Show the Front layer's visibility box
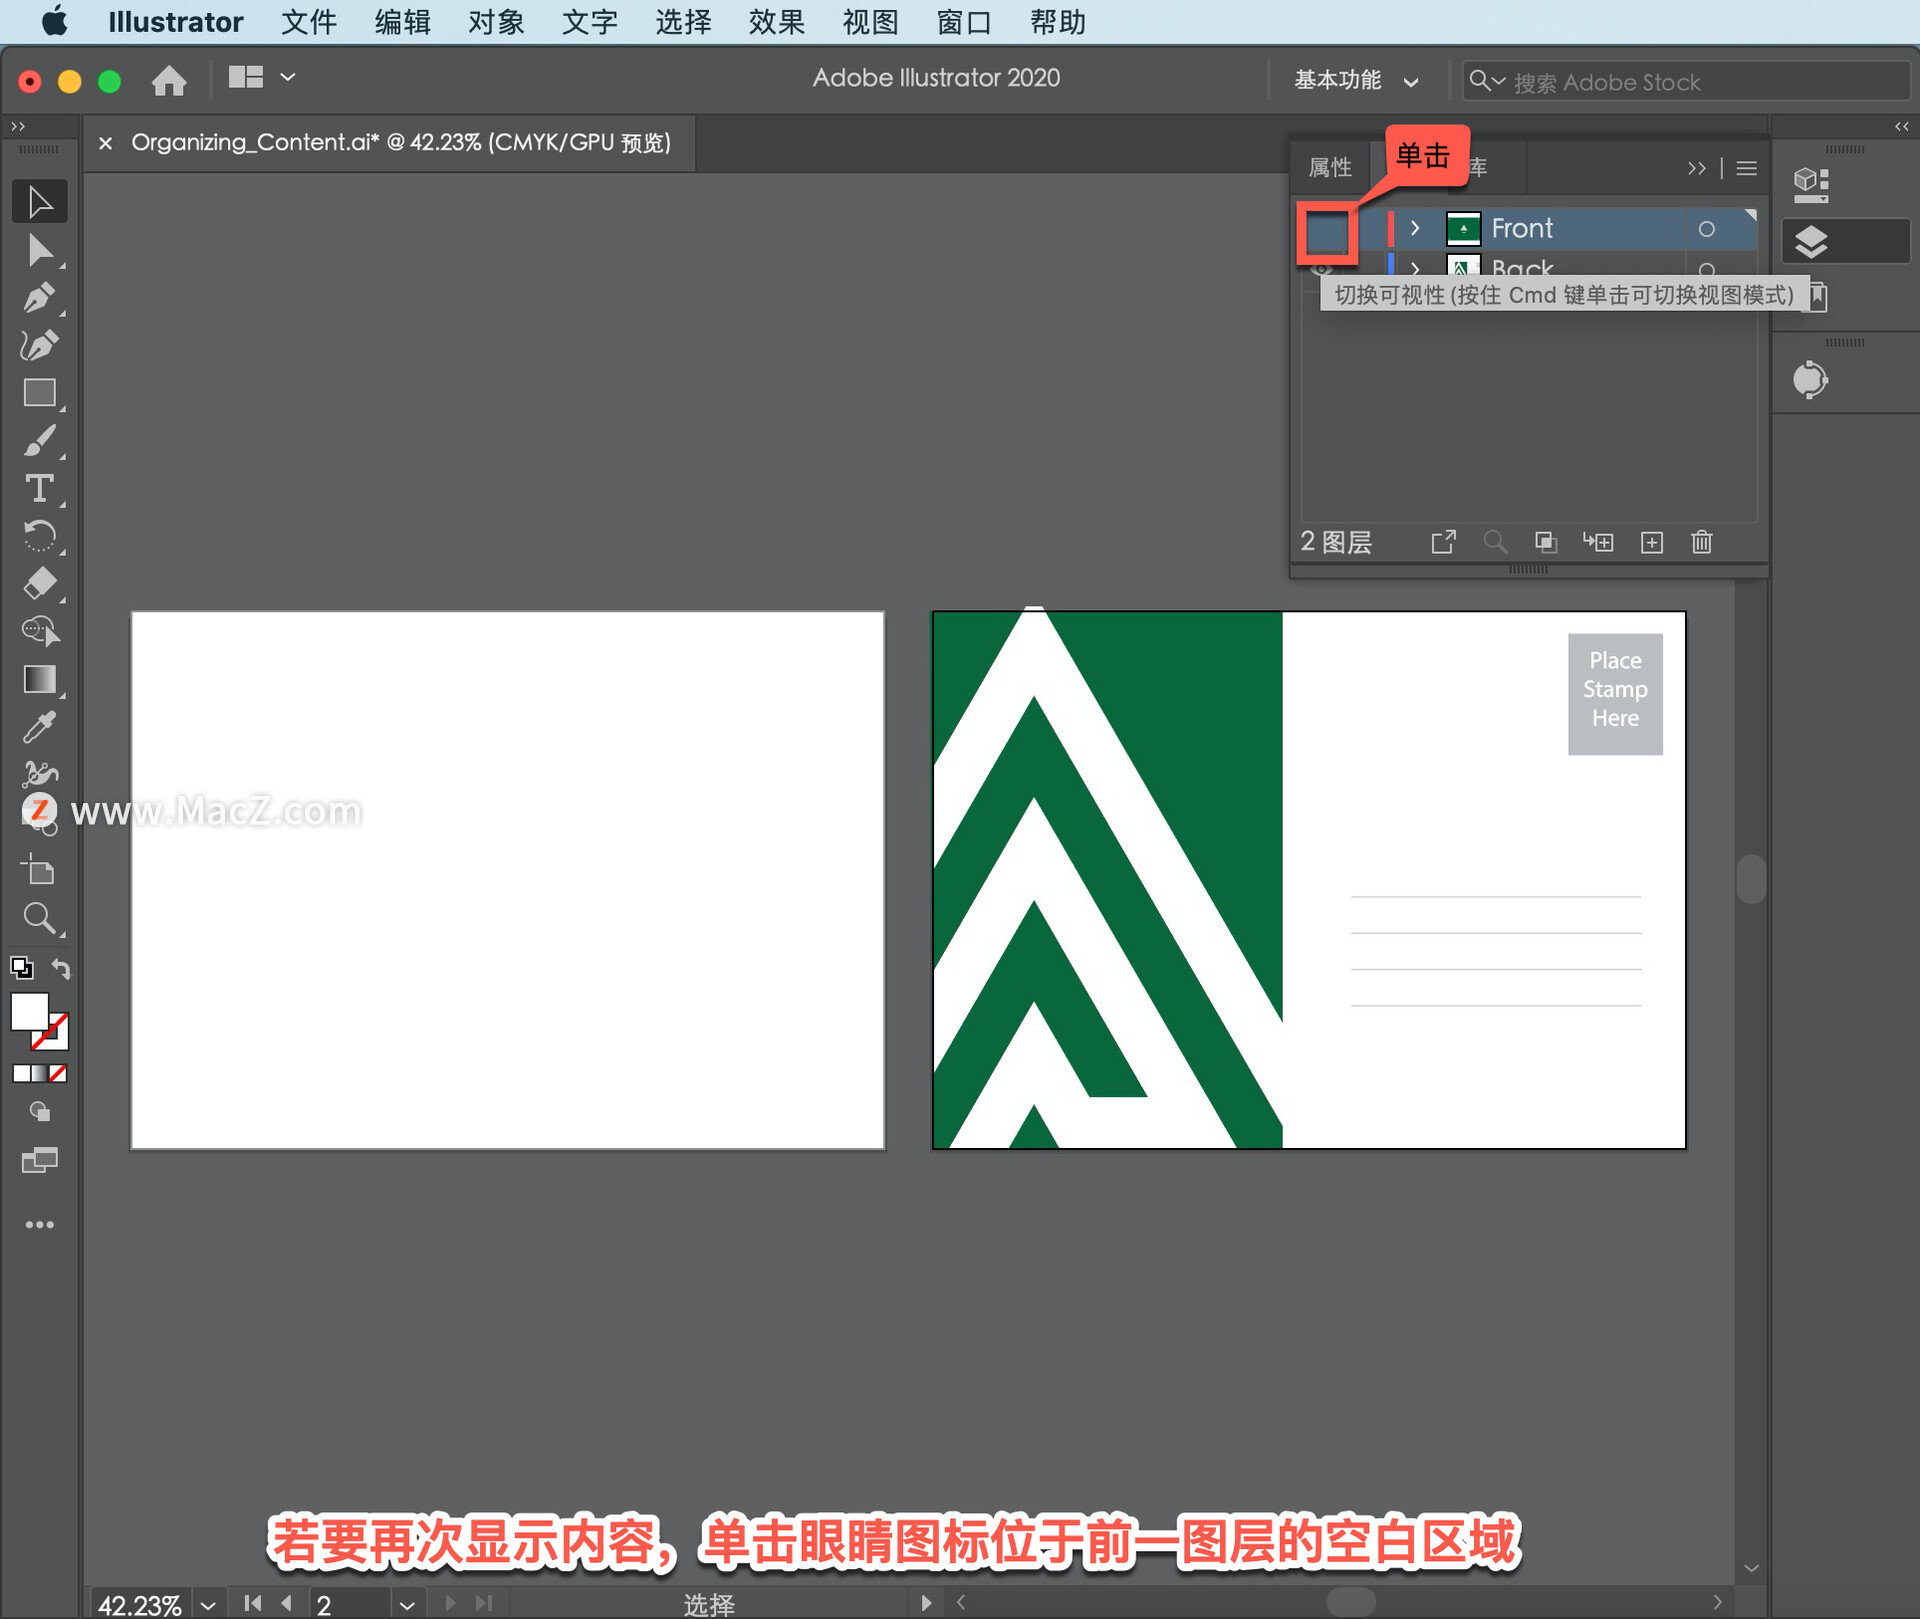The image size is (1920, 1619). (1326, 231)
